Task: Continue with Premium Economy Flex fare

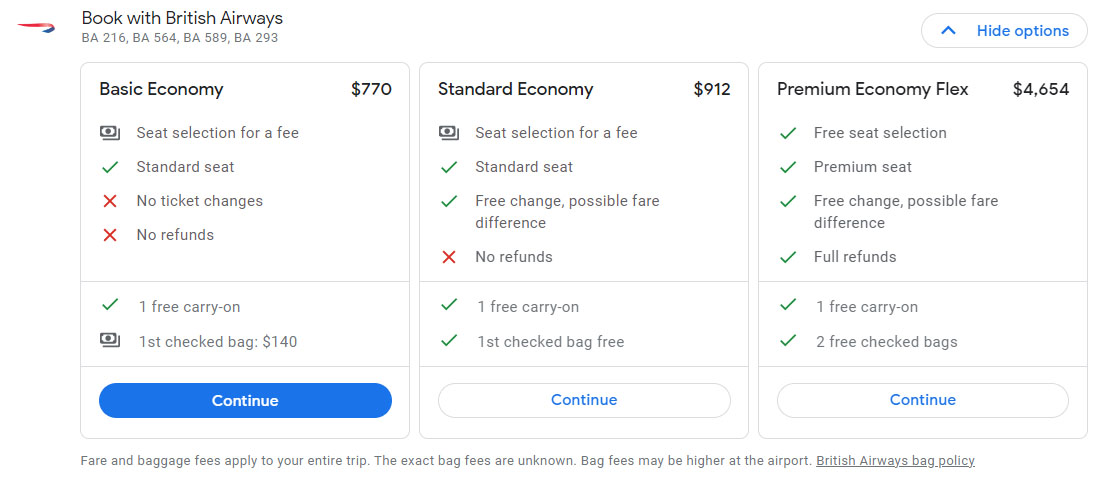Action: click(922, 400)
